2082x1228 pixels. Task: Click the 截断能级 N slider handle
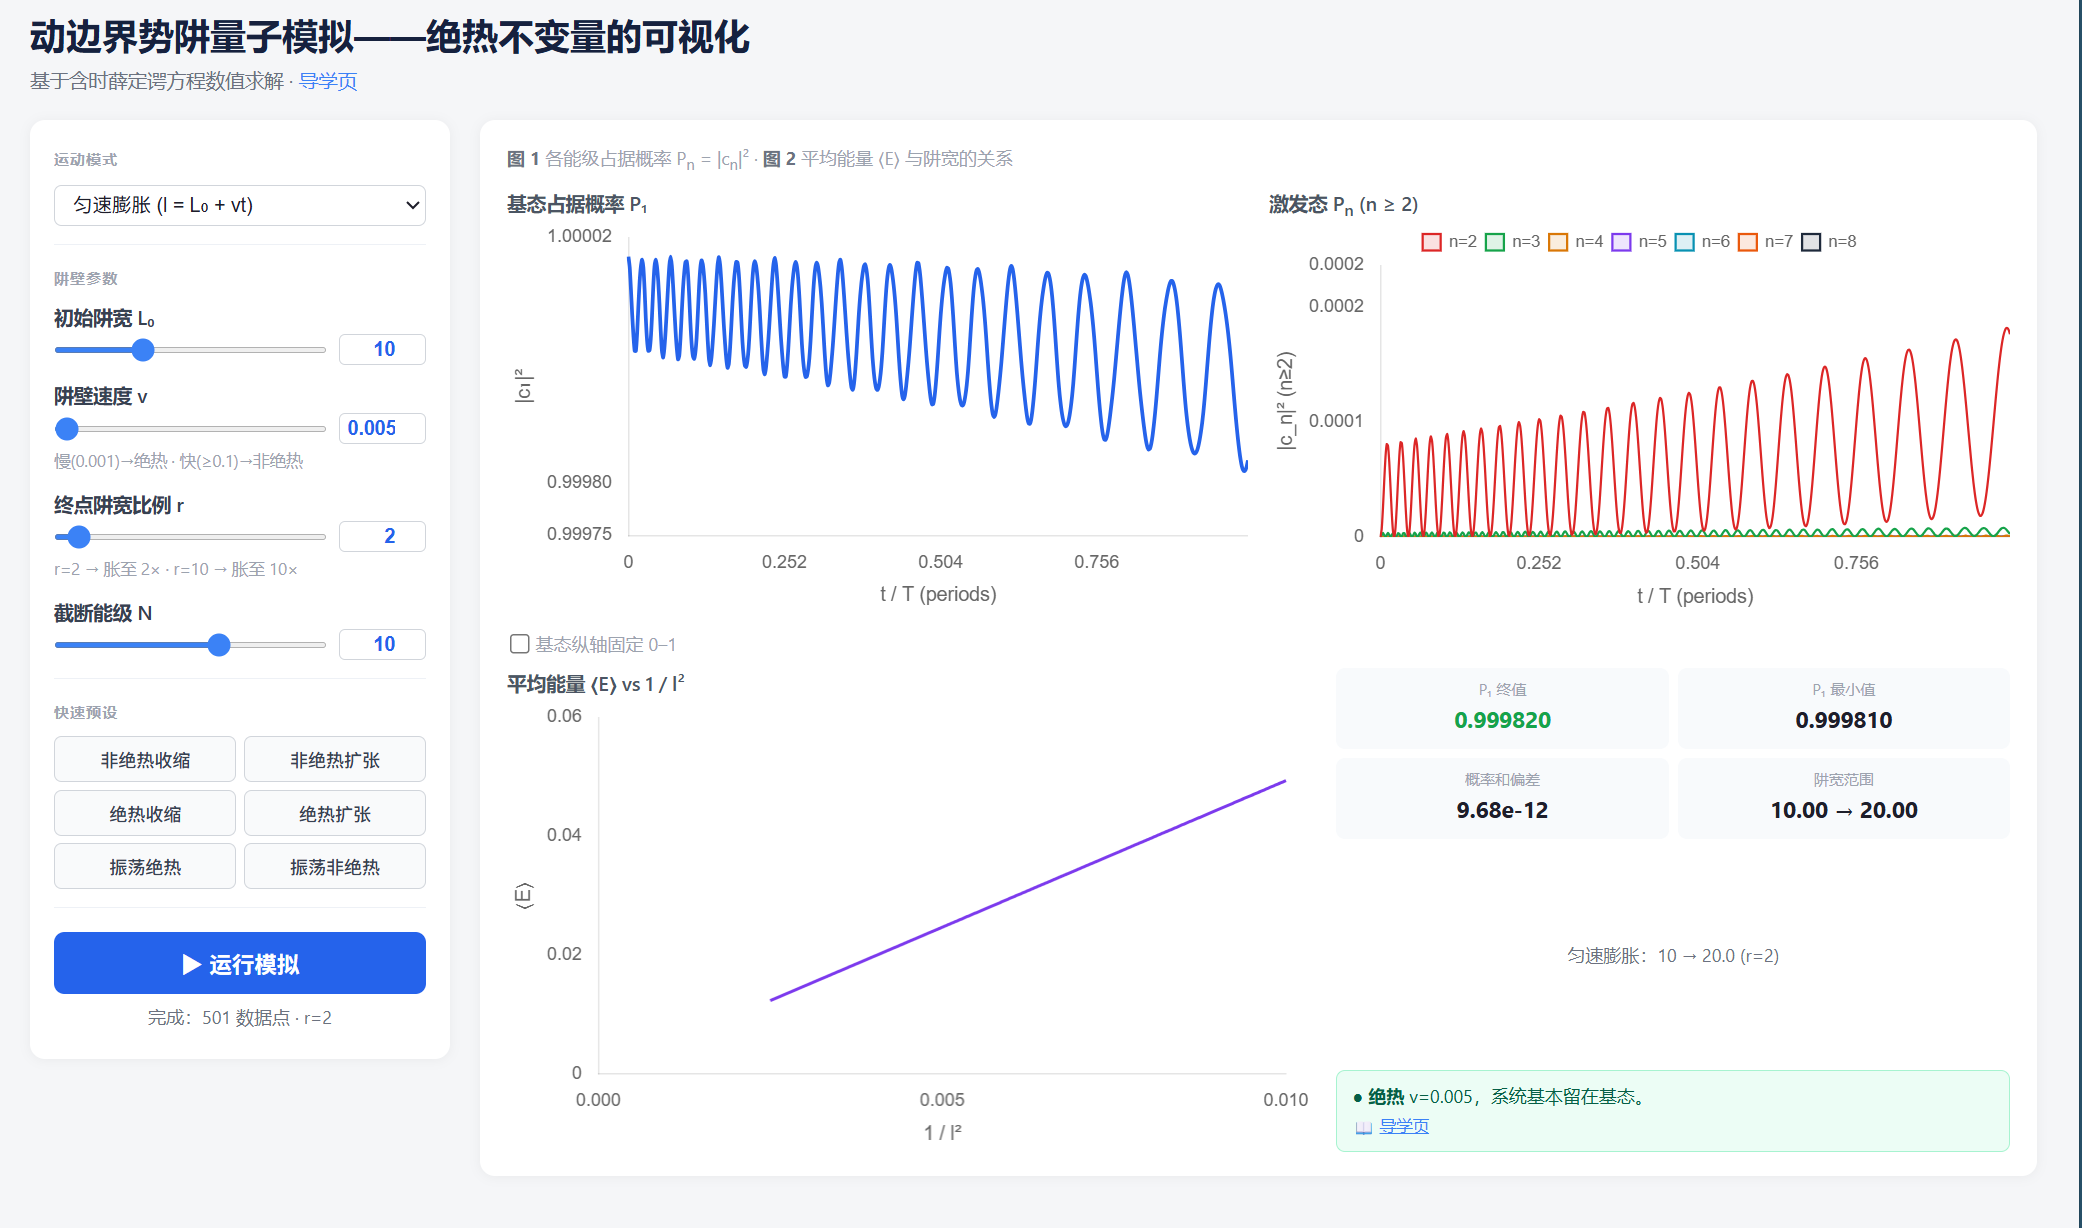(219, 645)
